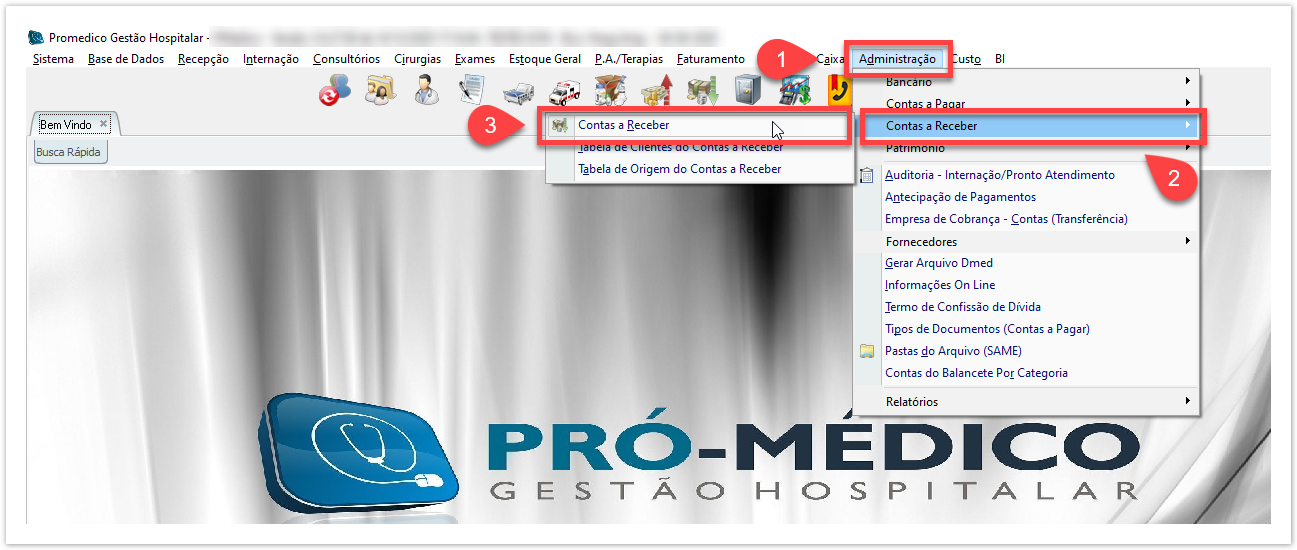The height and width of the screenshot is (550, 1297).
Task: Open the Administração menu
Action: coord(896,59)
